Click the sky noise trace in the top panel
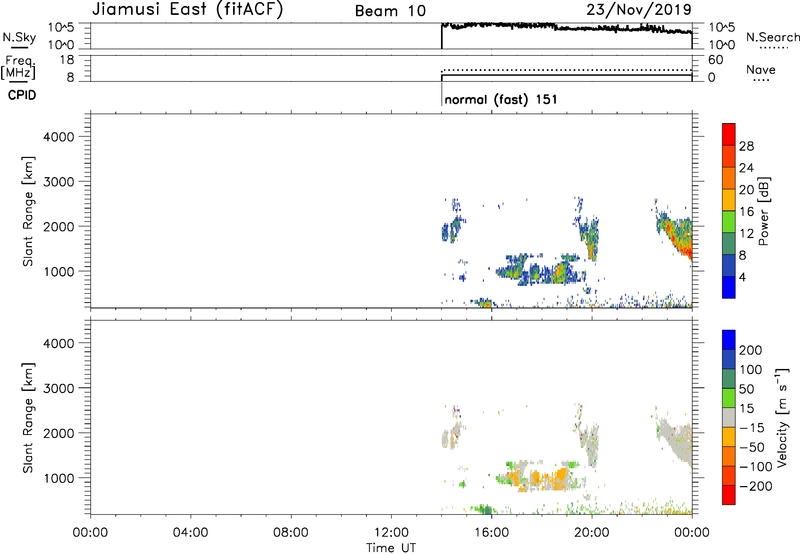 click(x=566, y=27)
